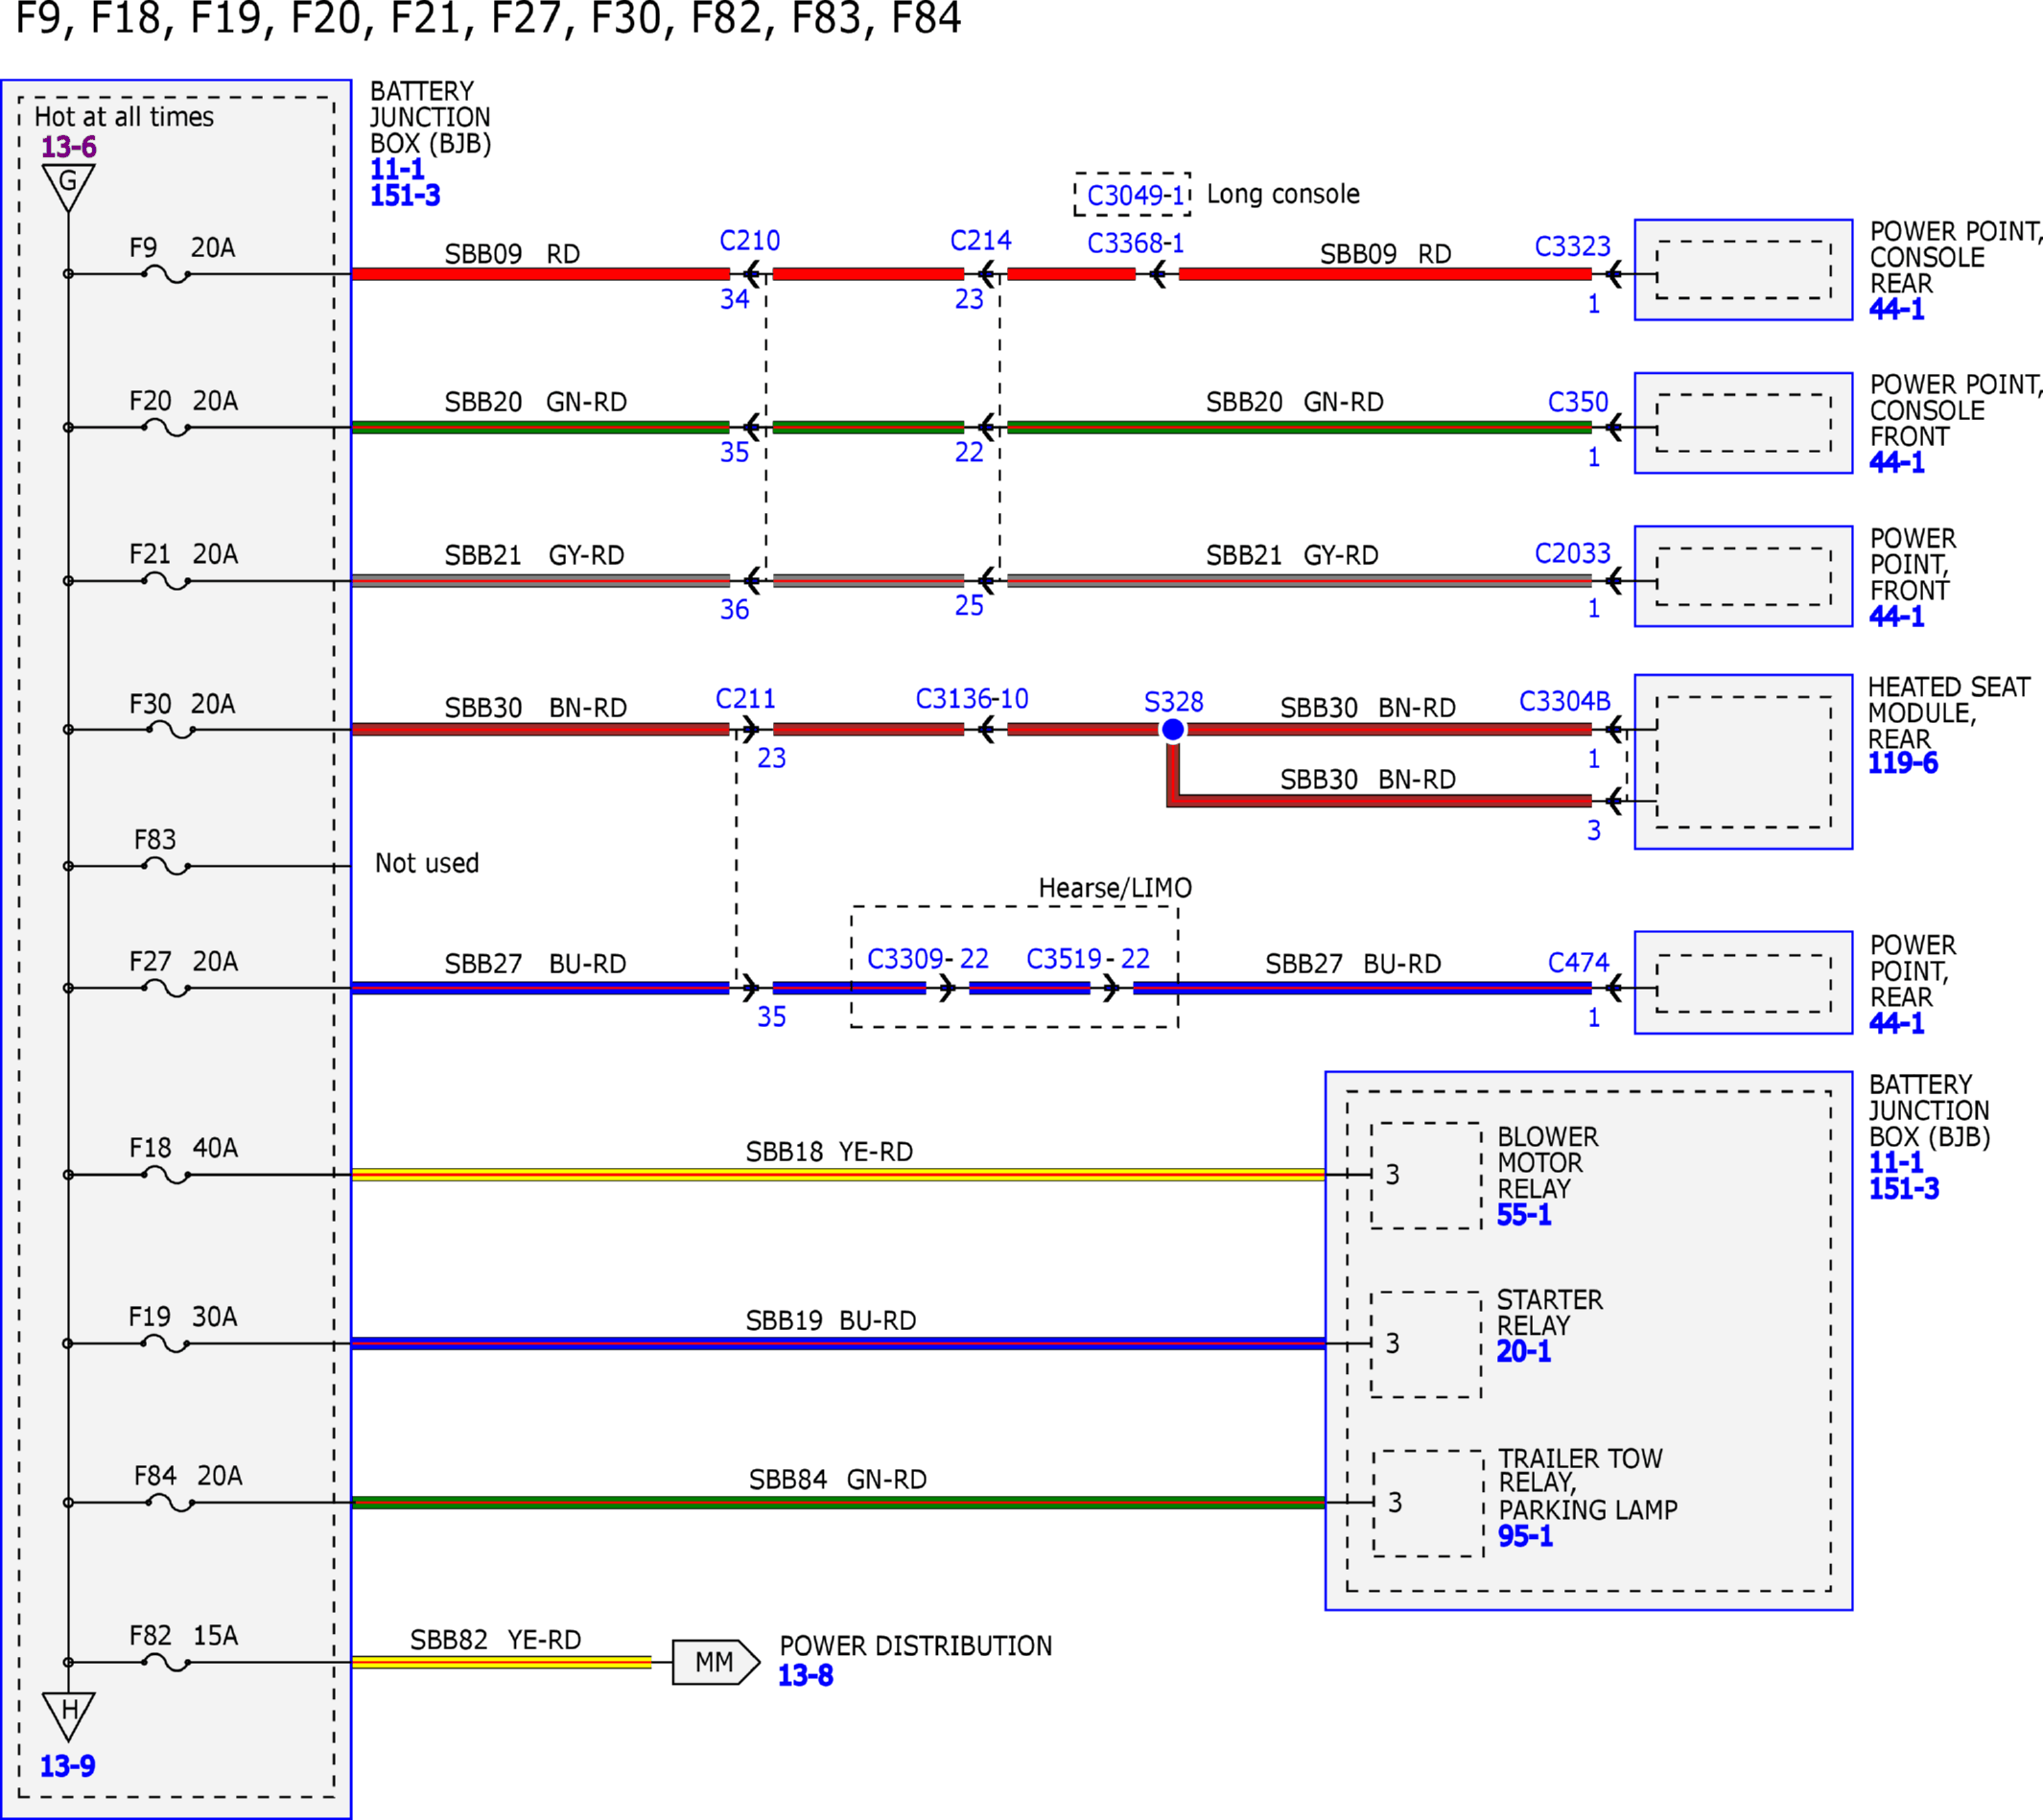Click the G triangle reference symbol

pyautogui.click(x=69, y=187)
